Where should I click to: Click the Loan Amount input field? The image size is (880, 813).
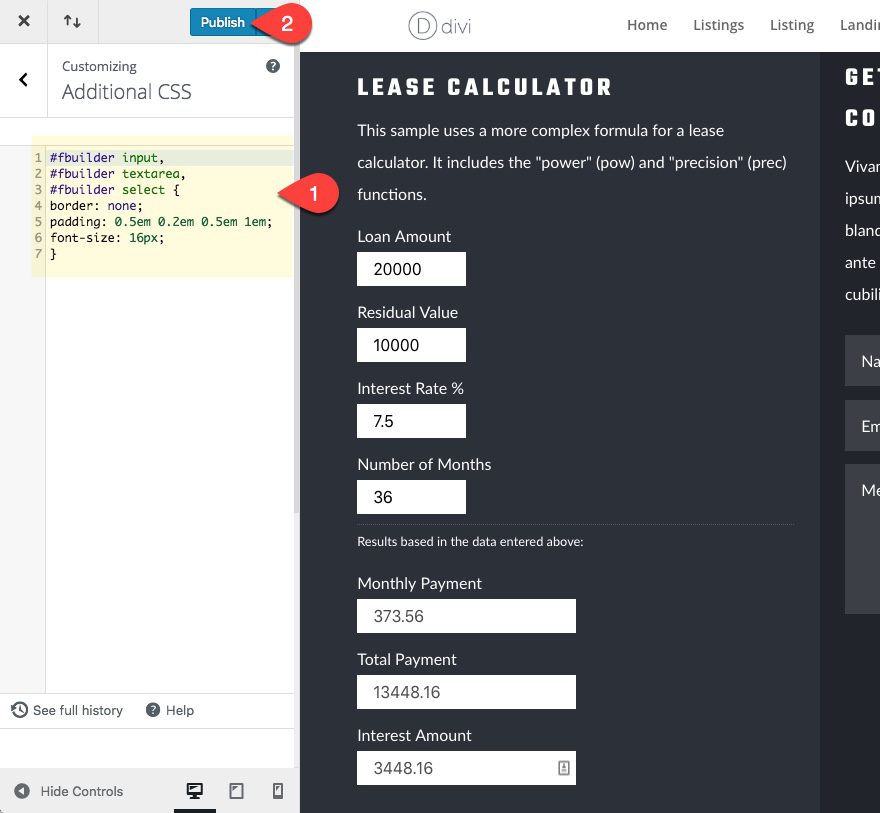pyautogui.click(x=411, y=269)
